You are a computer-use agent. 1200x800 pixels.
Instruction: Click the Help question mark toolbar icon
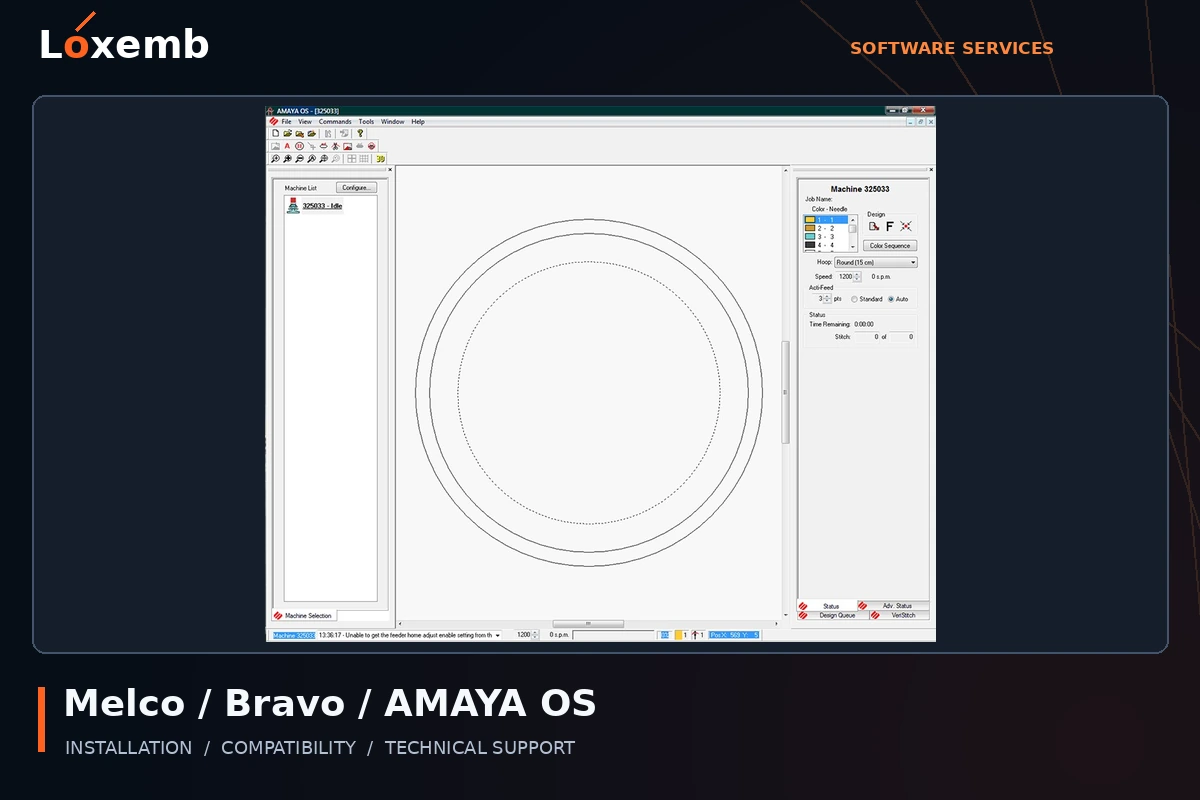(360, 133)
